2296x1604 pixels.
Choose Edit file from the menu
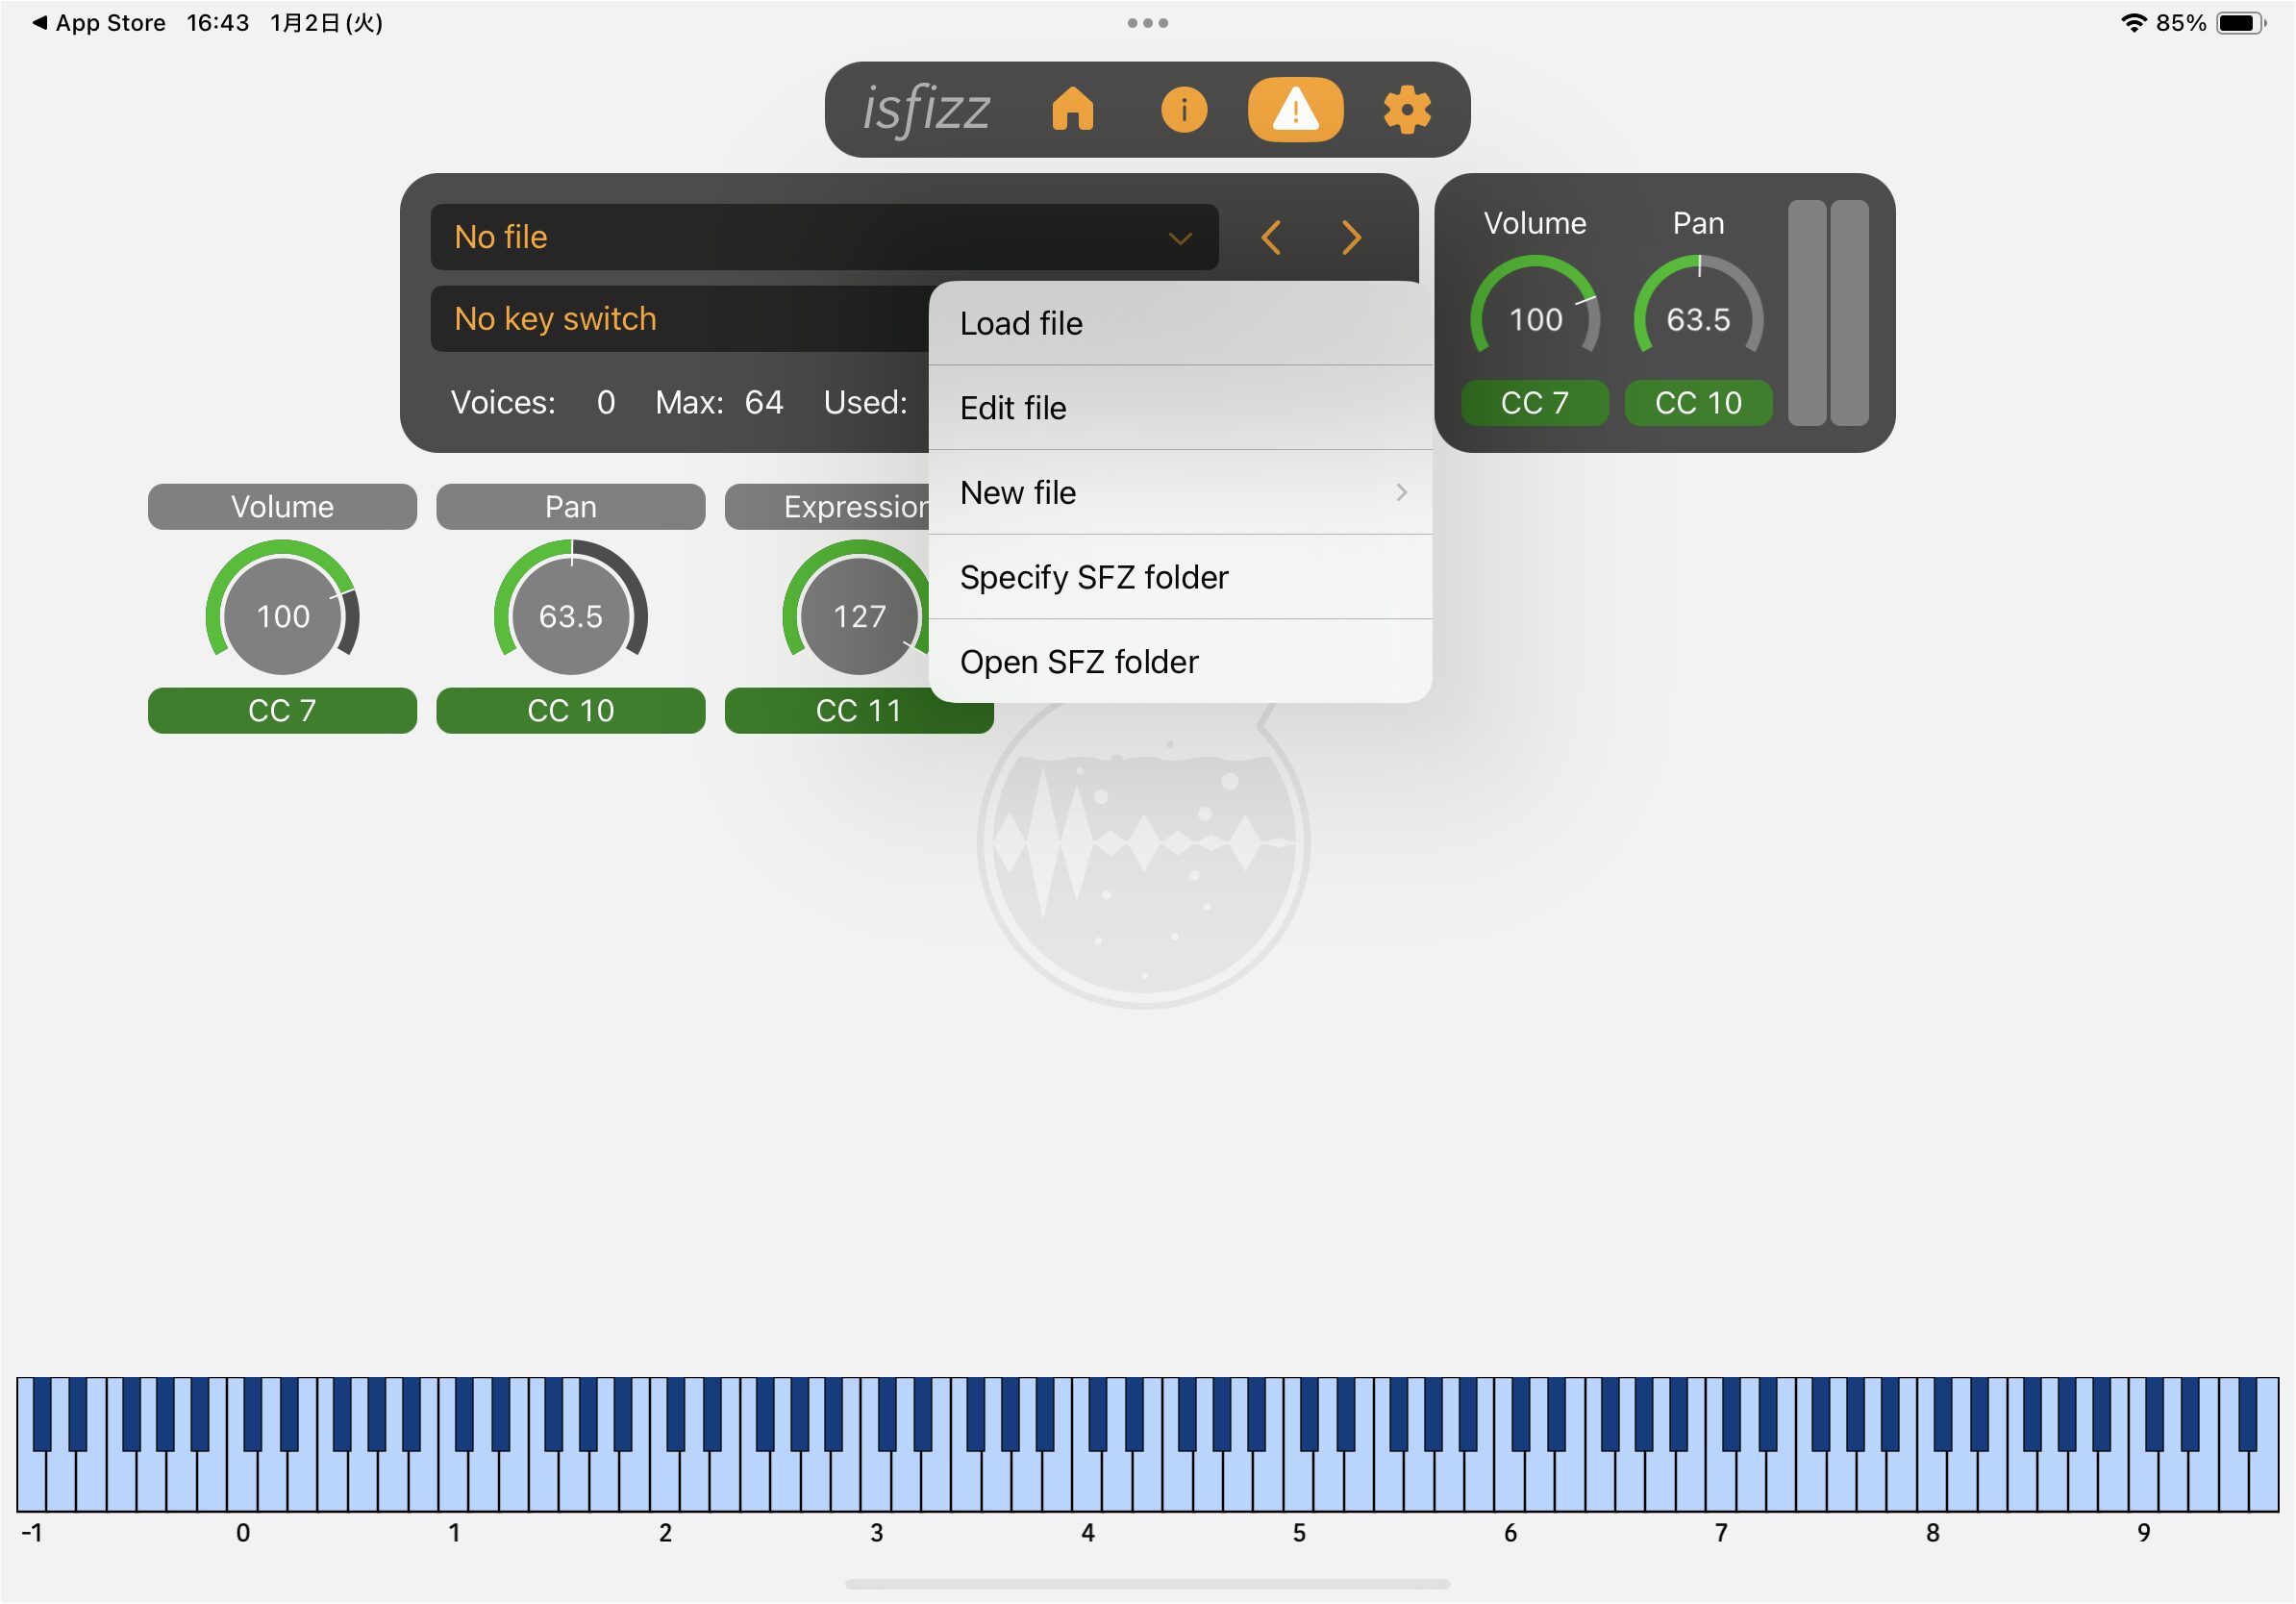[x=1180, y=408]
